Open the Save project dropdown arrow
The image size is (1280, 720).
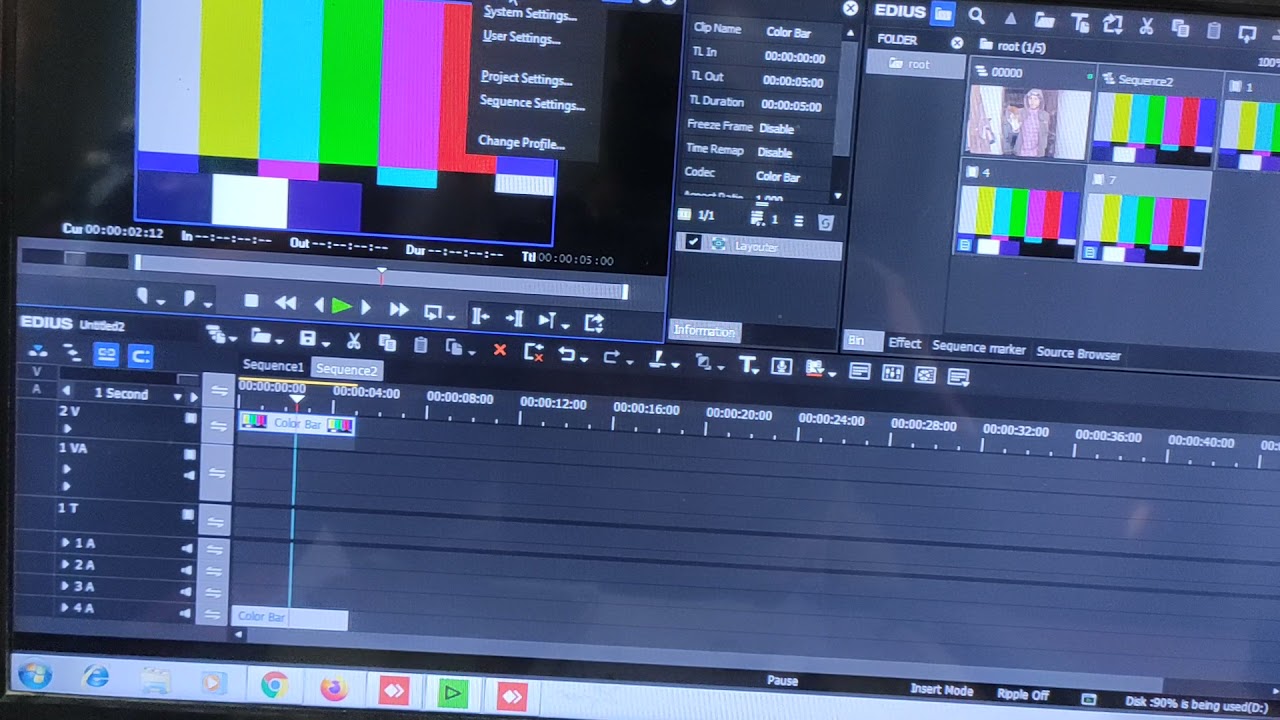pyautogui.click(x=325, y=343)
